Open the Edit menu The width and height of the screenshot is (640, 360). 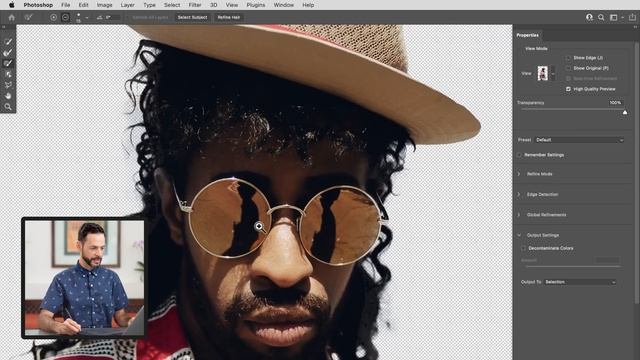[83, 5]
